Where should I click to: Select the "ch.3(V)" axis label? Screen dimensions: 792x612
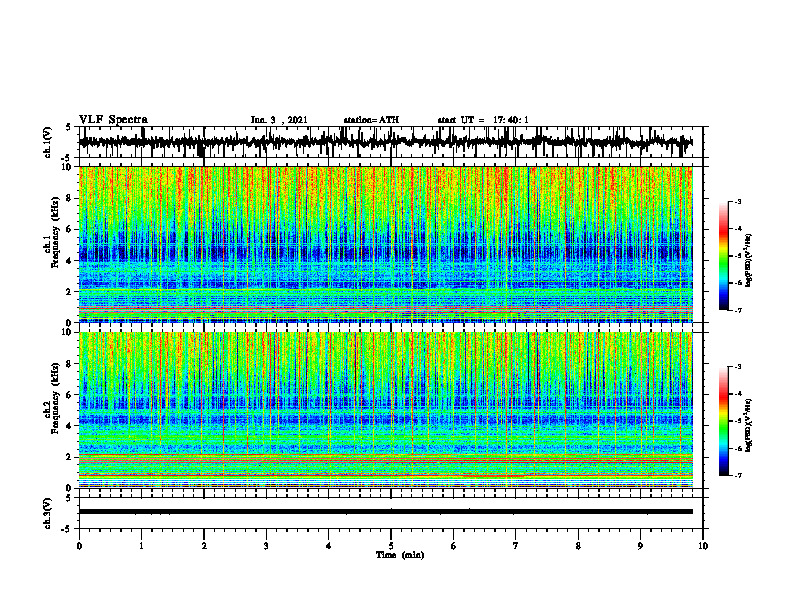pyautogui.click(x=48, y=513)
